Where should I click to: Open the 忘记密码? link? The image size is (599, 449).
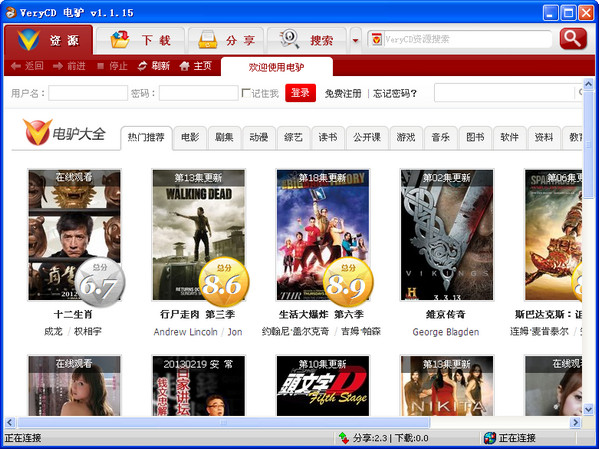point(395,93)
